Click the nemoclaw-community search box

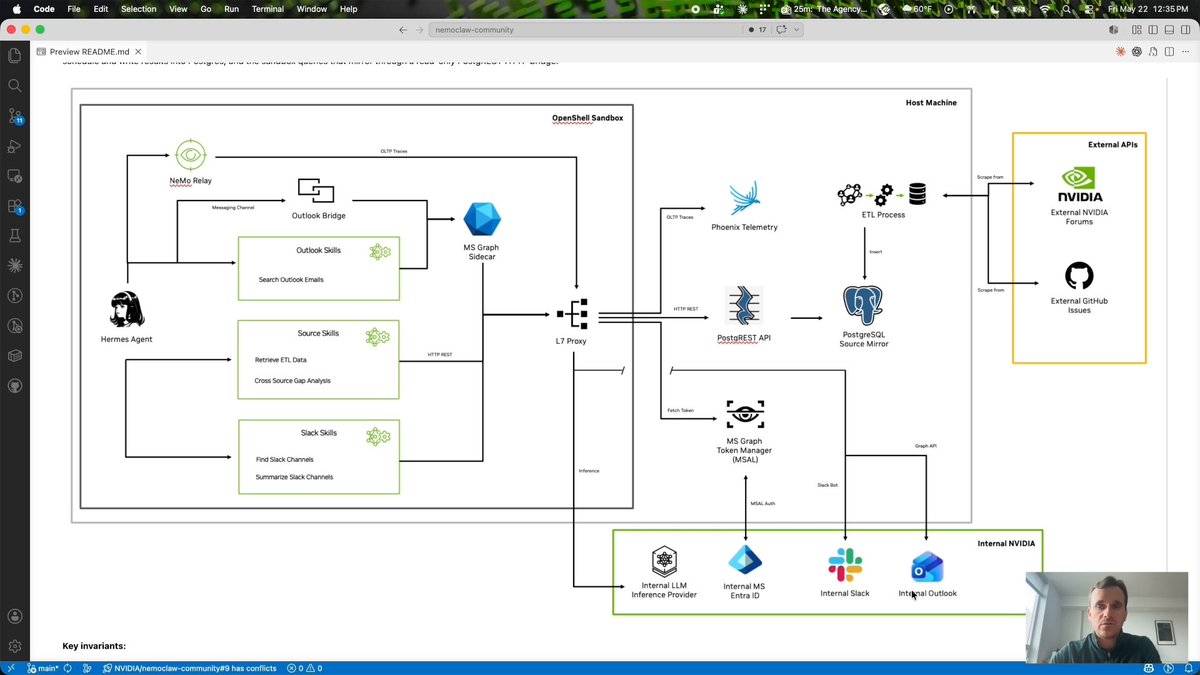click(585, 30)
